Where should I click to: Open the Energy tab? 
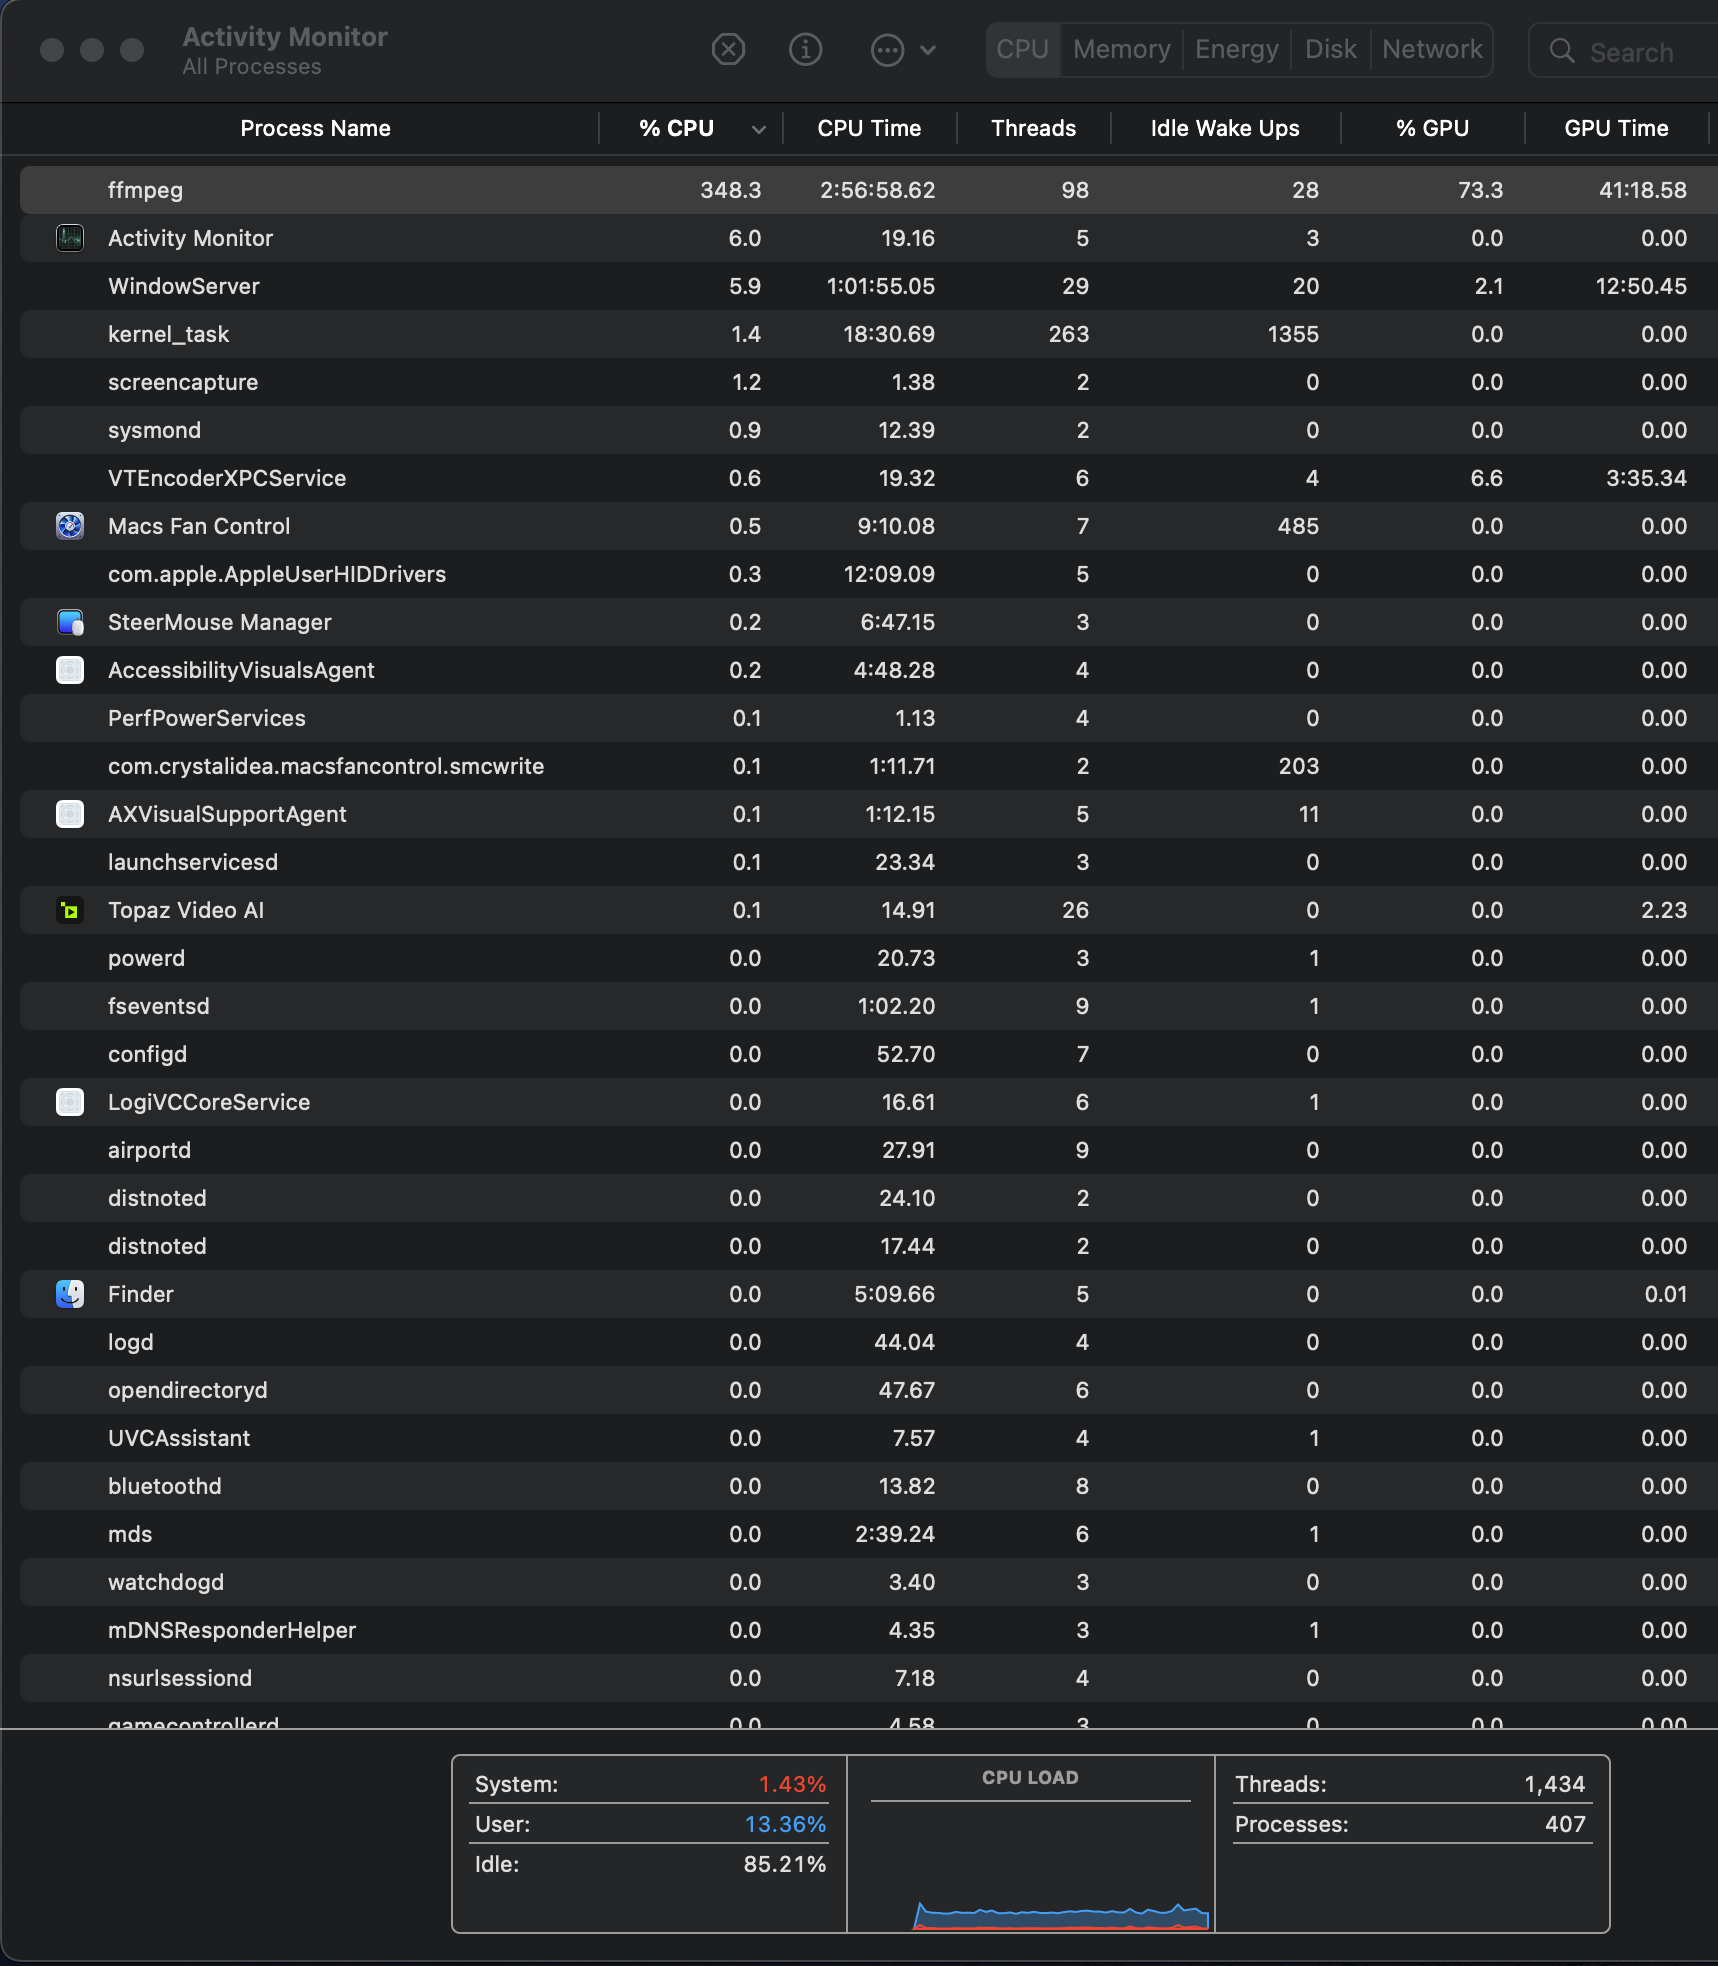1237,49
